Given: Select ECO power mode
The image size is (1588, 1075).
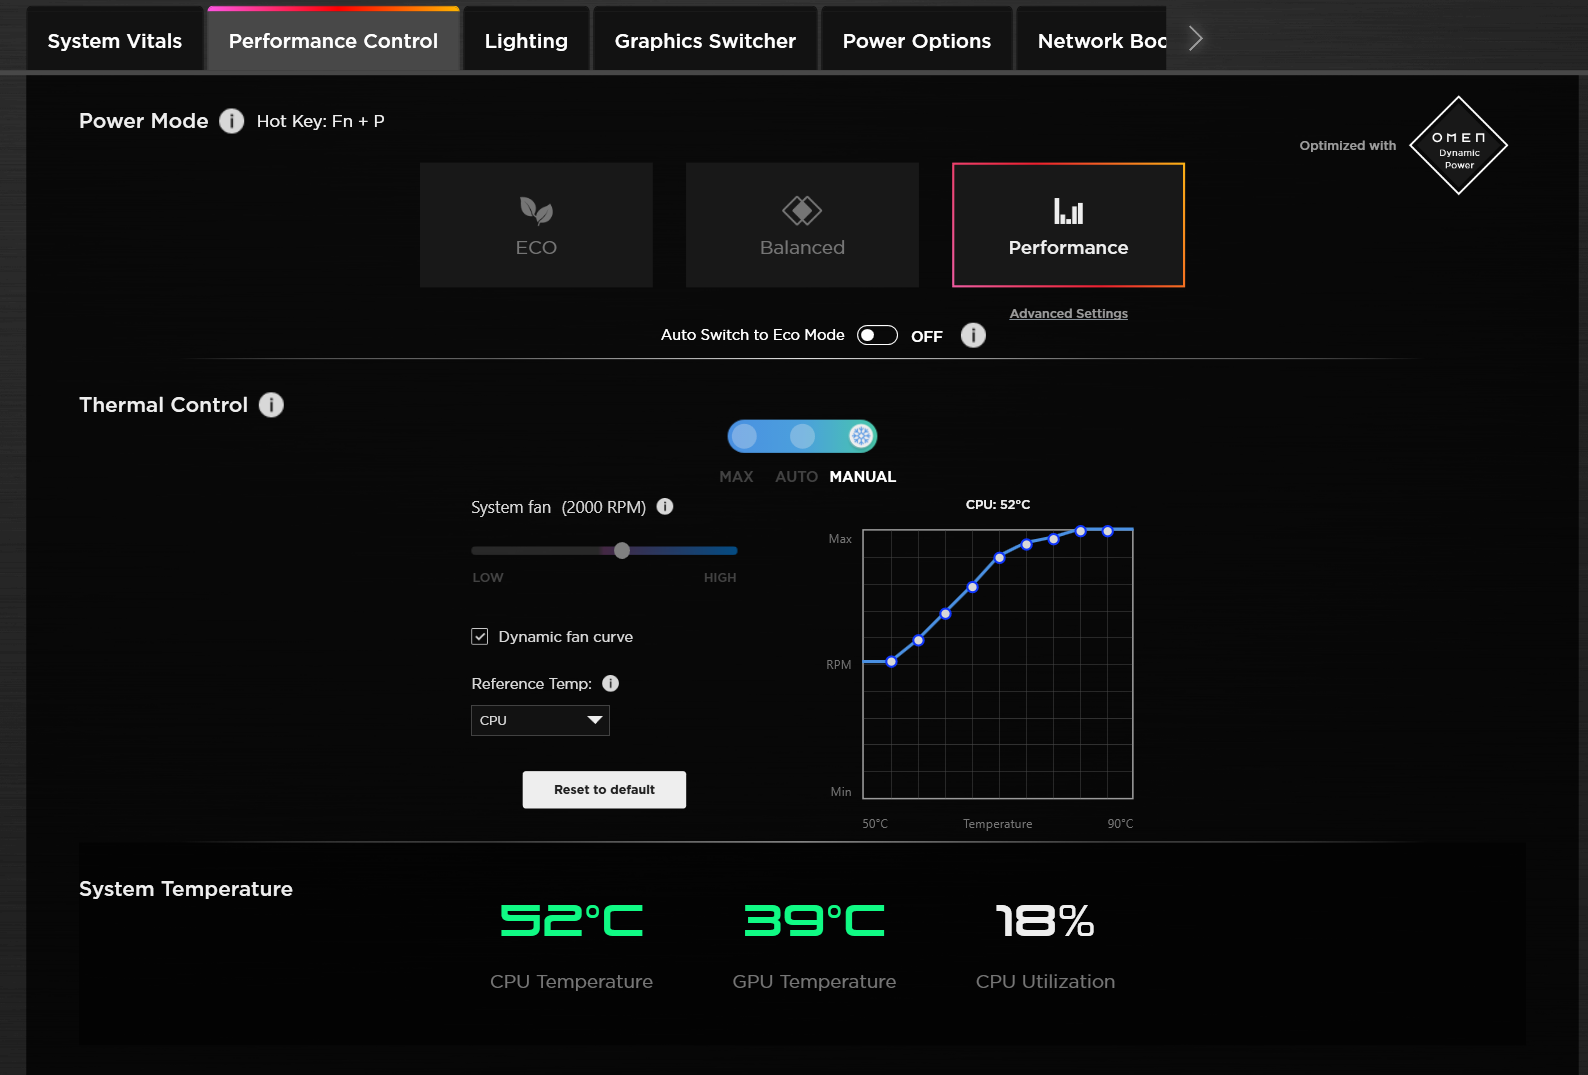Looking at the screenshot, I should click(536, 225).
